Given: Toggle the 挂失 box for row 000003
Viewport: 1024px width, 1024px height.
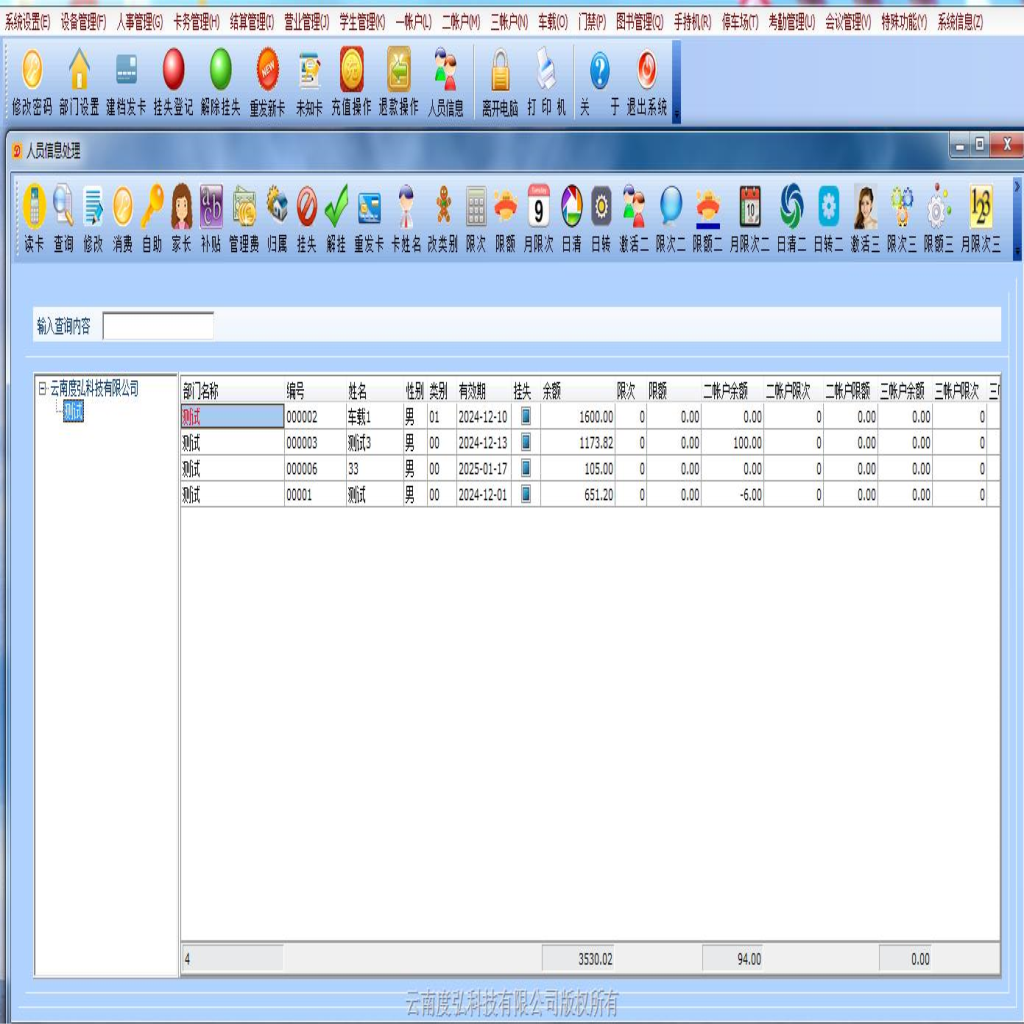Looking at the screenshot, I should (x=526, y=442).
